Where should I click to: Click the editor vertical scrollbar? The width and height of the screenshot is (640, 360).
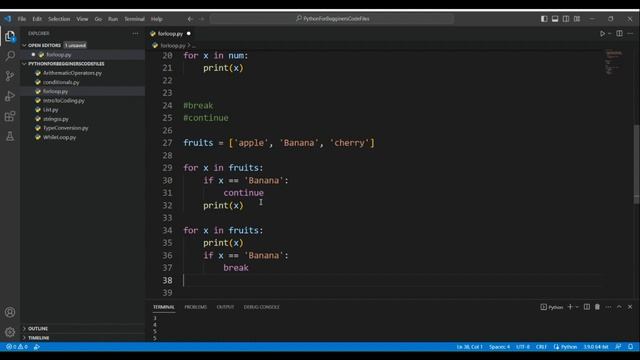coord(636,164)
